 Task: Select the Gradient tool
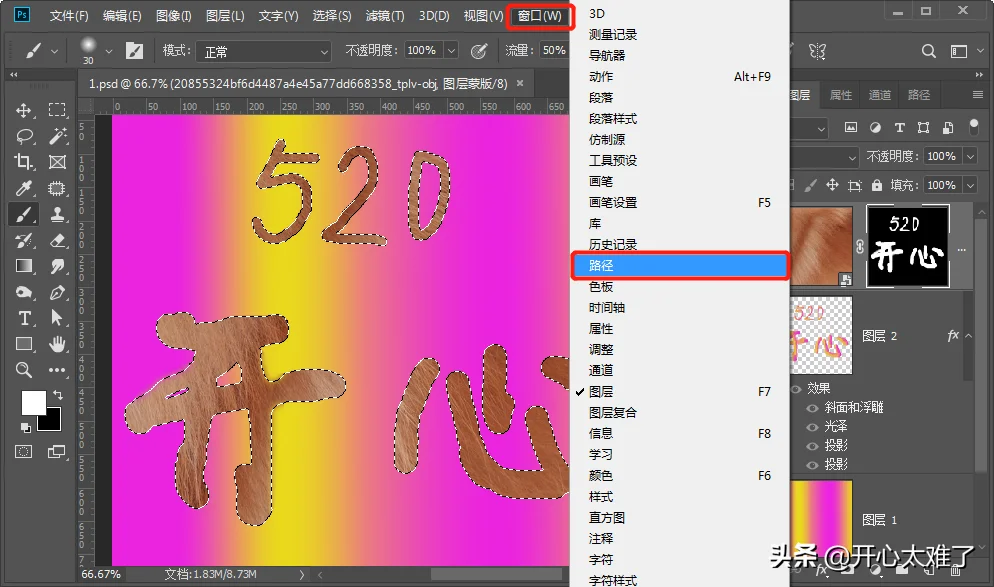[24, 266]
